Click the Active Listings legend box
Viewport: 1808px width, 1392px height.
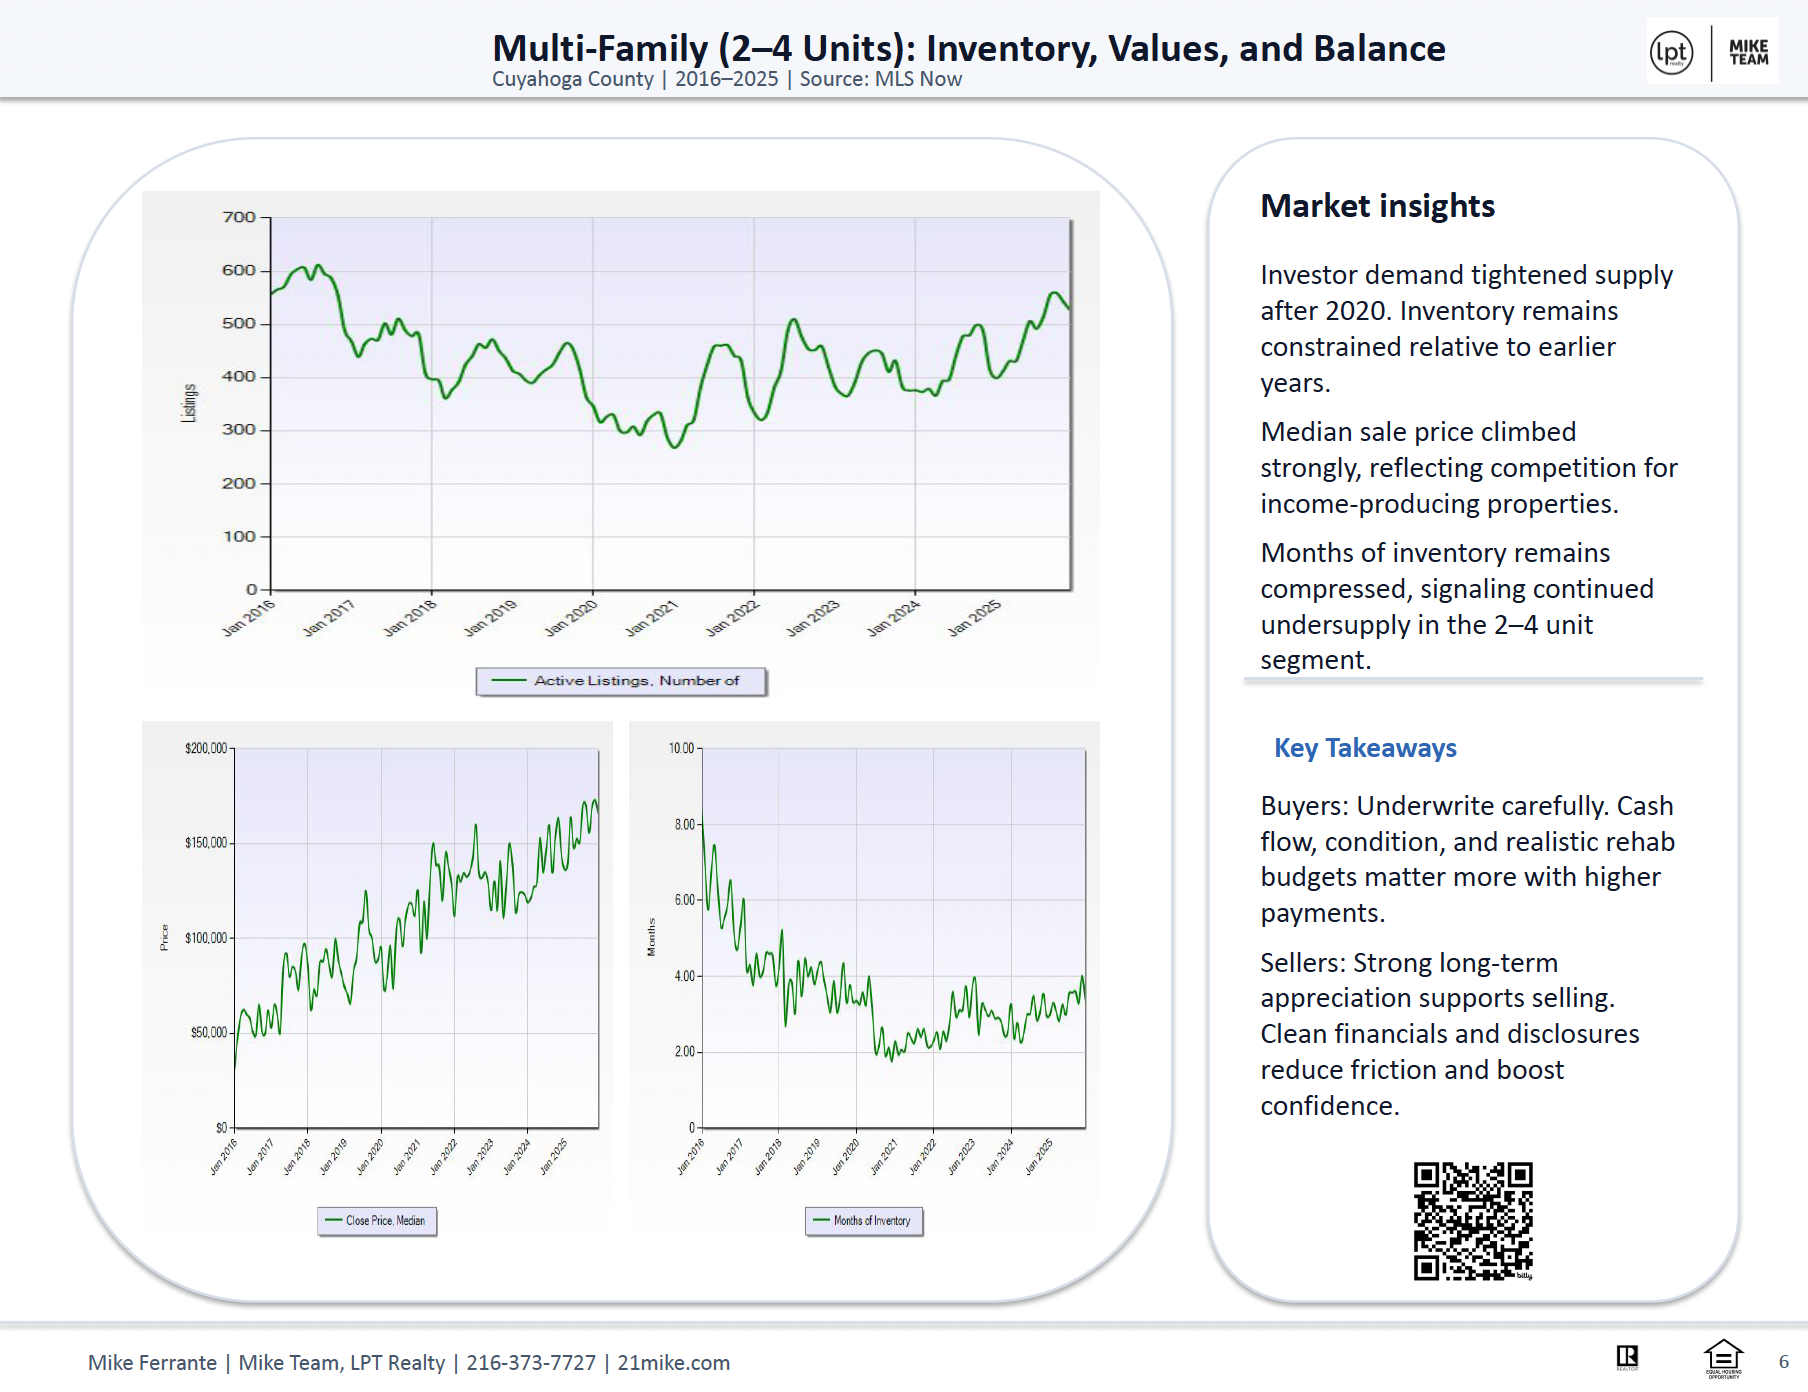621,681
